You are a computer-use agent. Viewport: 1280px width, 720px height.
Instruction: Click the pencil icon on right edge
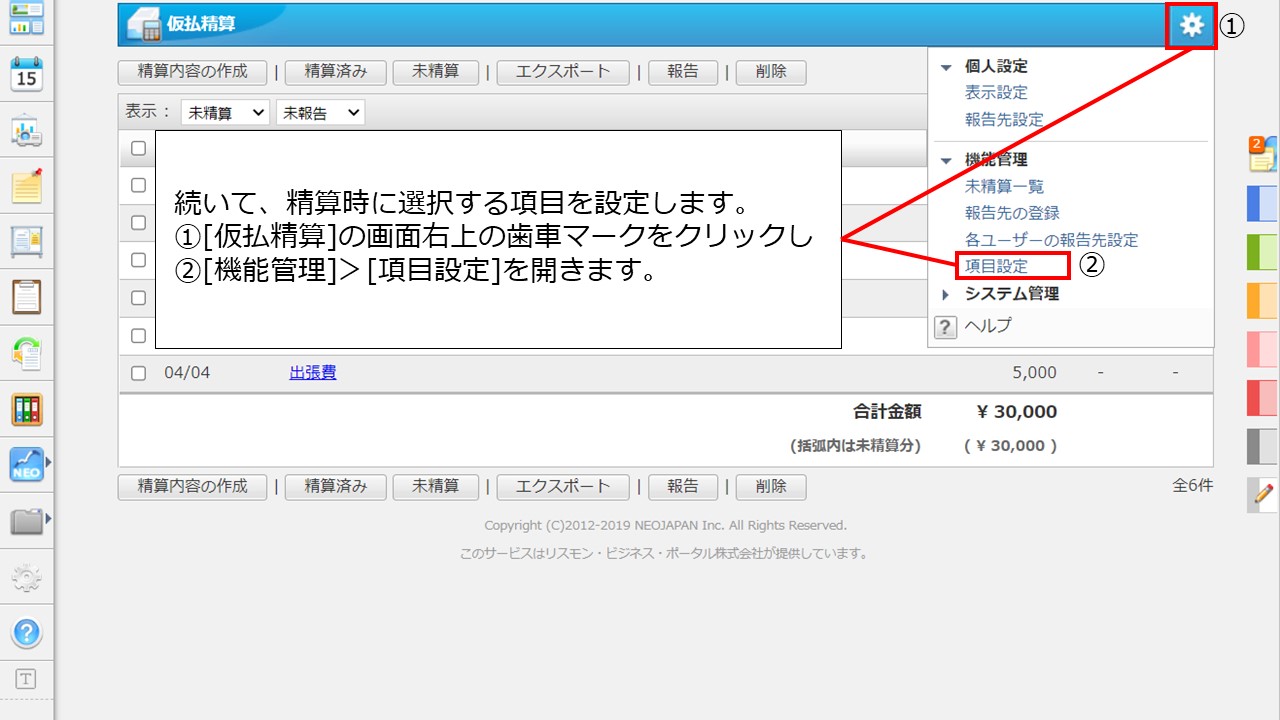point(1263,493)
